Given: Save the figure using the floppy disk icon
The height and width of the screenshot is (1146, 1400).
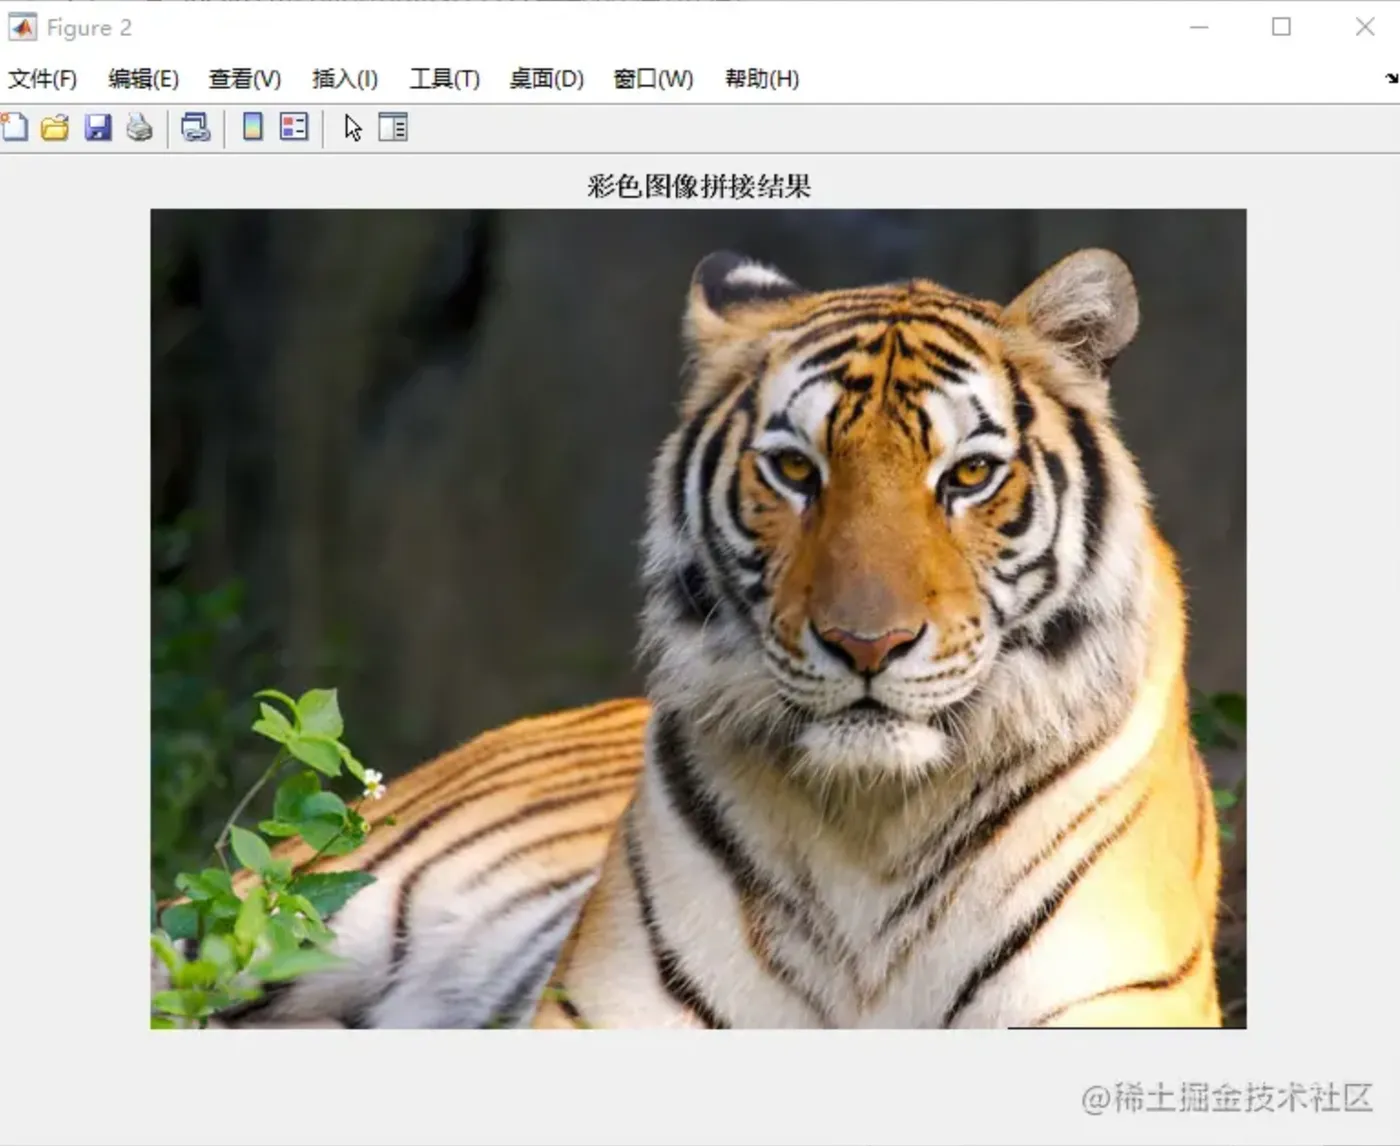Looking at the screenshot, I should [97, 127].
